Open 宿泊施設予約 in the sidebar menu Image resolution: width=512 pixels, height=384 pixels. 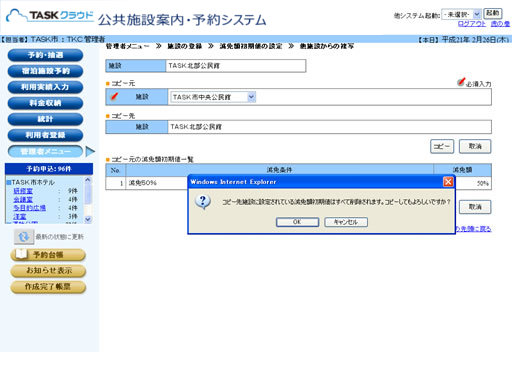tap(45, 71)
